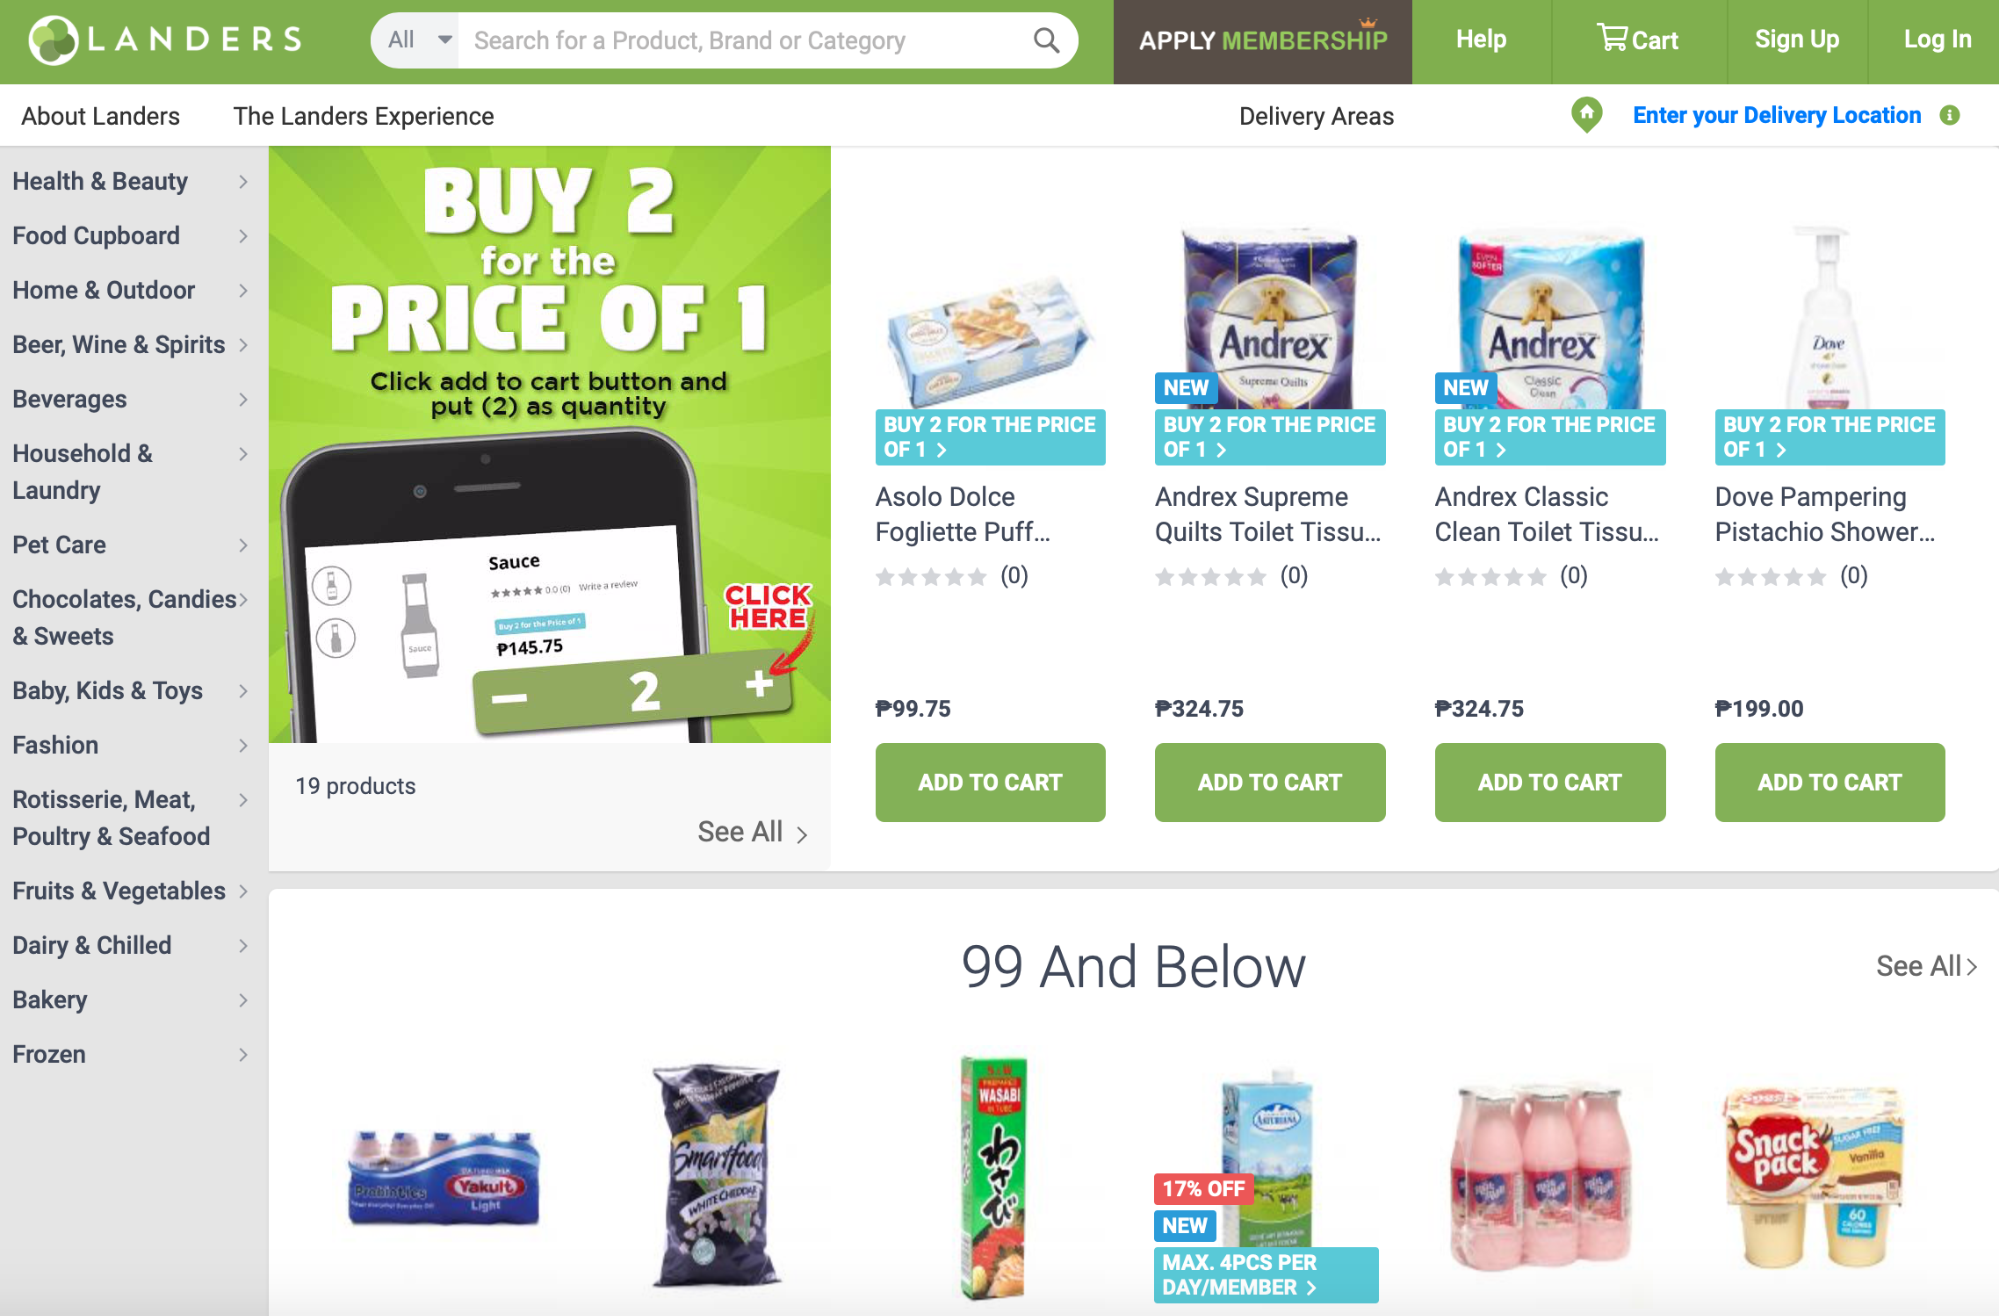Click the delivery location pin icon
The width and height of the screenshot is (1999, 1316).
pyautogui.click(x=1587, y=115)
